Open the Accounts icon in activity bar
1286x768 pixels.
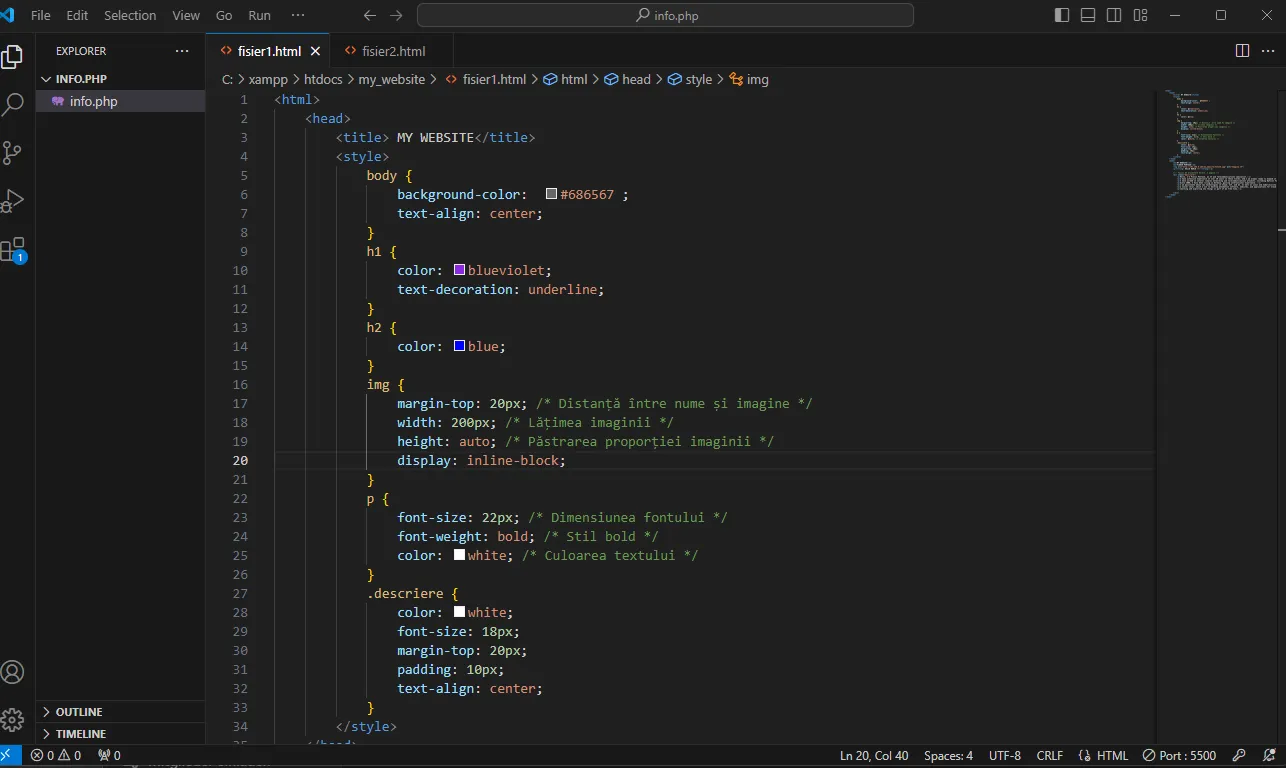click(x=13, y=672)
